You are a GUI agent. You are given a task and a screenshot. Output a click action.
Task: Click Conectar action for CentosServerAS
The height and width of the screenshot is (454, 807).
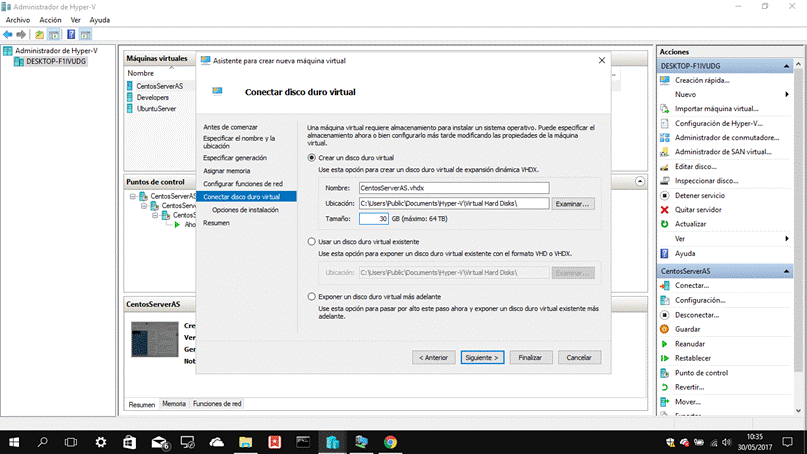692,285
